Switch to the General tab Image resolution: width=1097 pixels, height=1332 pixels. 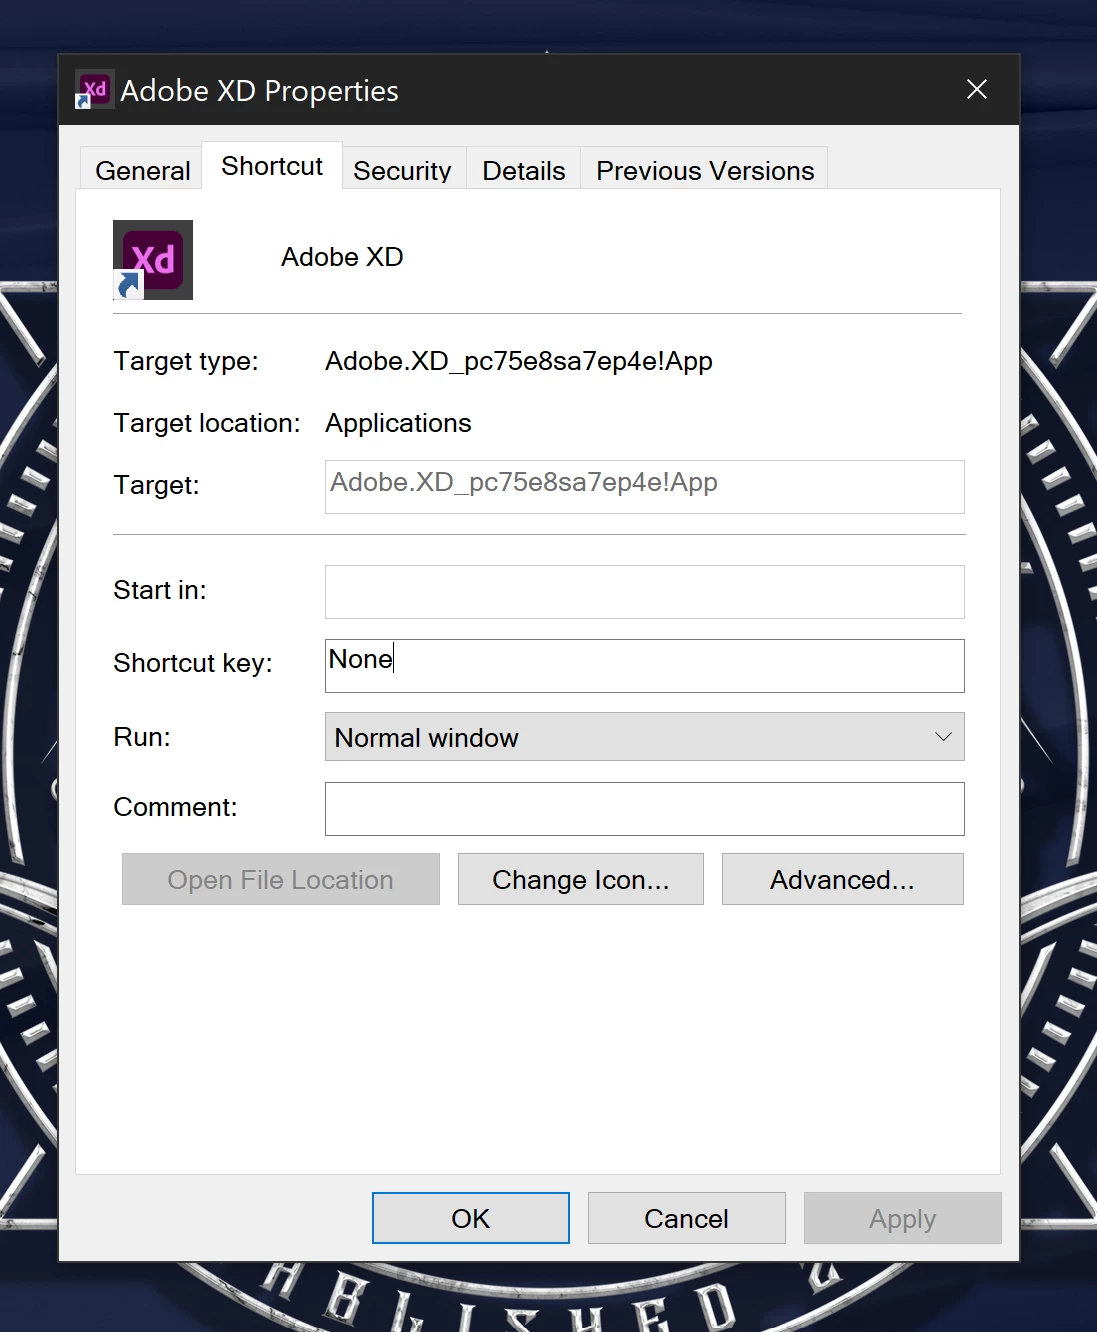tap(142, 170)
